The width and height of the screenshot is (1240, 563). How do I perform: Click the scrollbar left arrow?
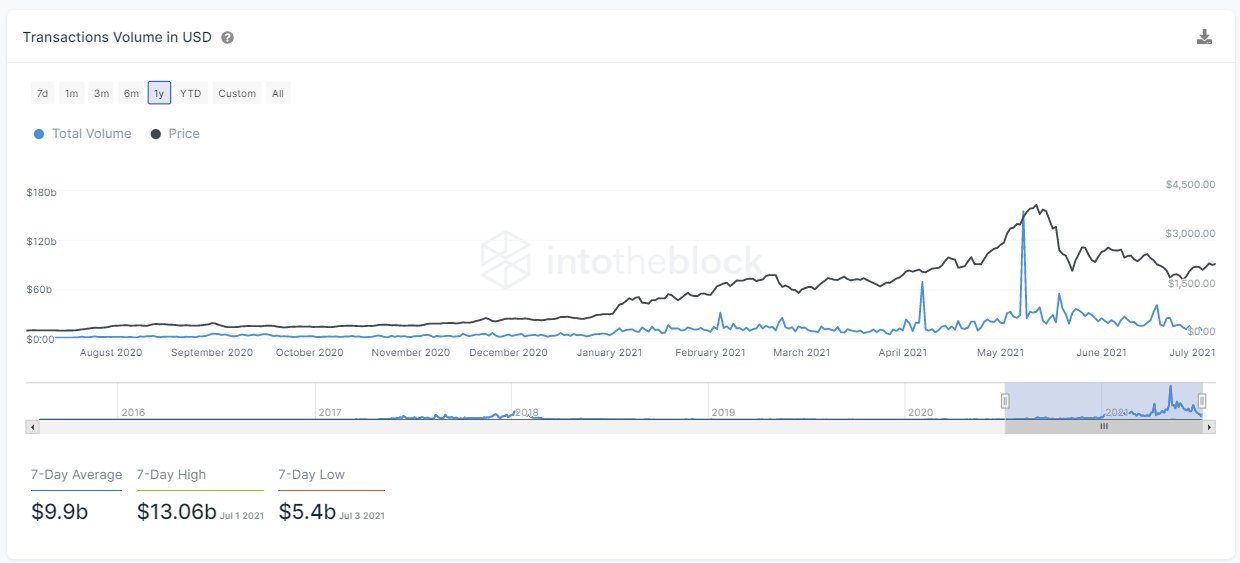tap(33, 427)
